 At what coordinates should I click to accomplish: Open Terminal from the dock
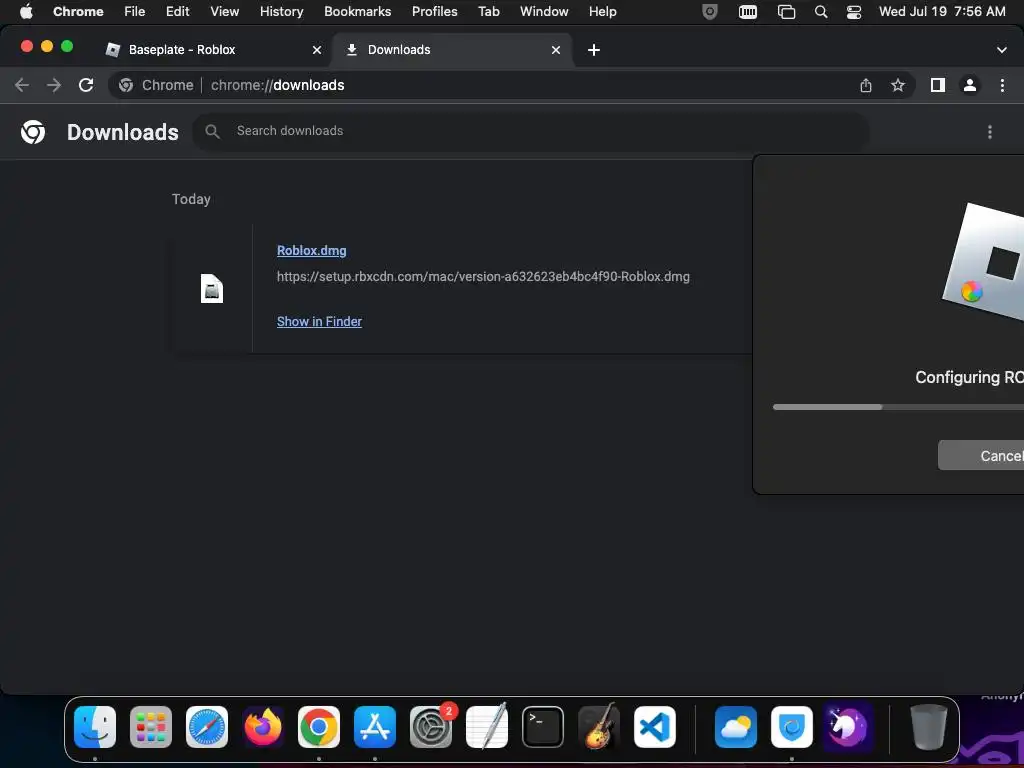coord(543,727)
